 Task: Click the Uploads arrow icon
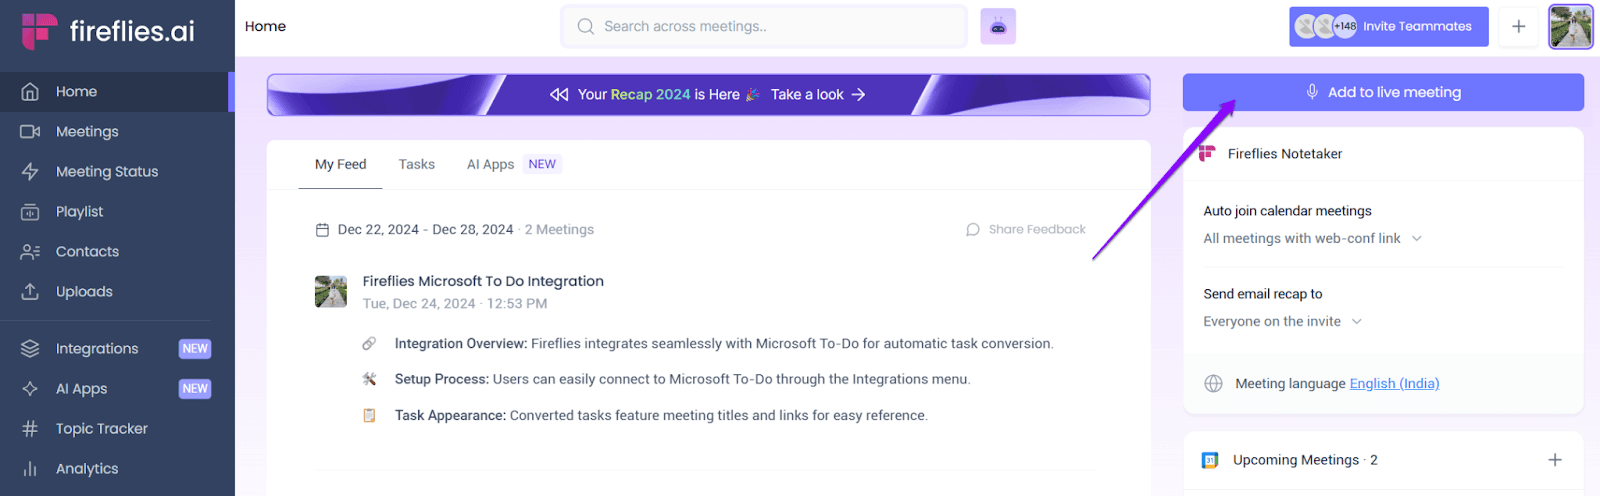tap(30, 292)
